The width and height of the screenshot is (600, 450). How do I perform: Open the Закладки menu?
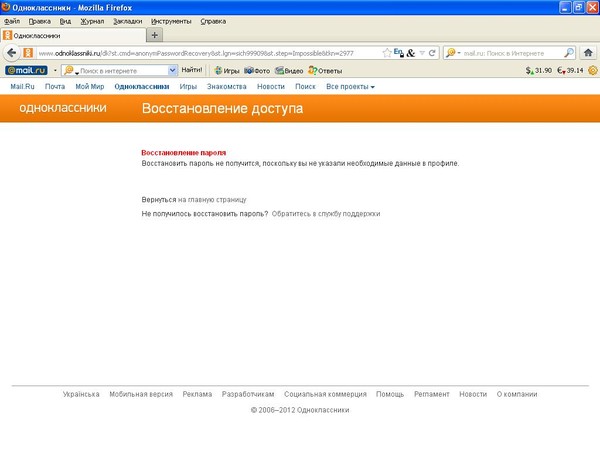[x=128, y=21]
